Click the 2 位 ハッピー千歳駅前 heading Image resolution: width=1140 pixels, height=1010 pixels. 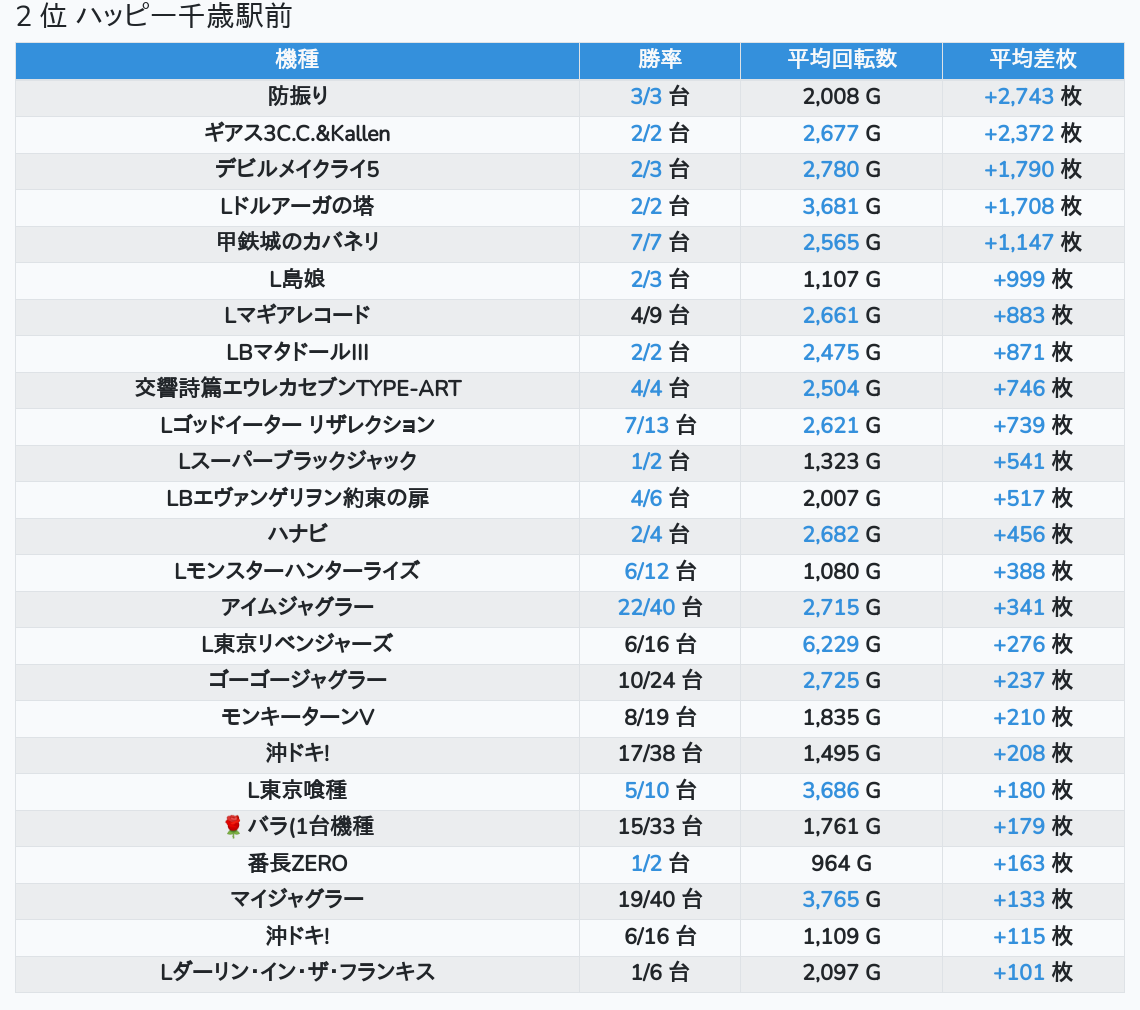pos(153,15)
